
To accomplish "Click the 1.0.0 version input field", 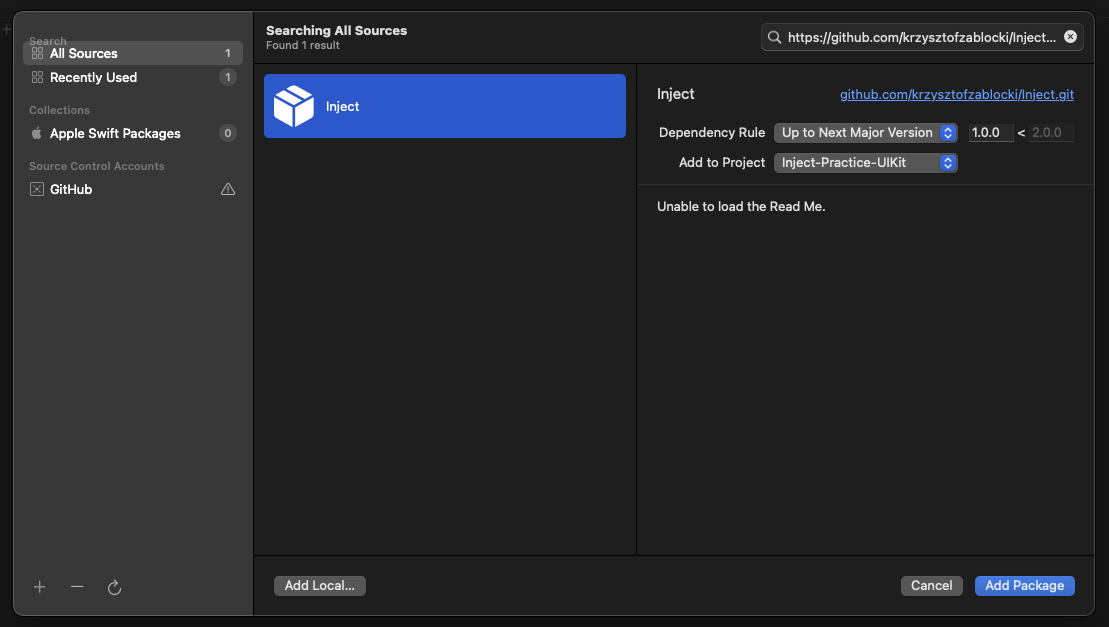I will (990, 132).
